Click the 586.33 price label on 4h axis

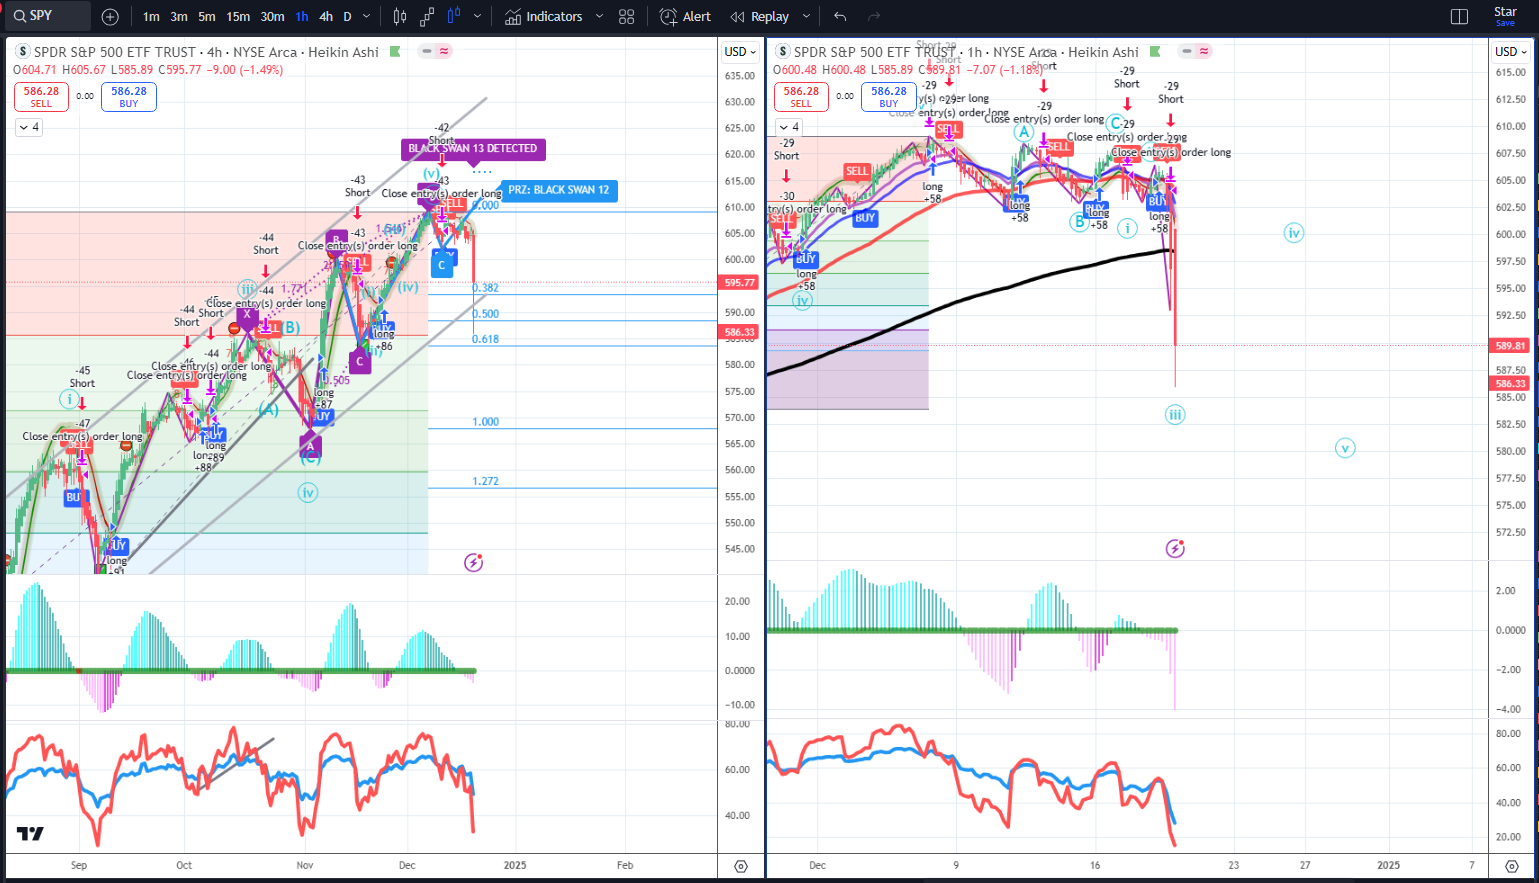pos(740,332)
